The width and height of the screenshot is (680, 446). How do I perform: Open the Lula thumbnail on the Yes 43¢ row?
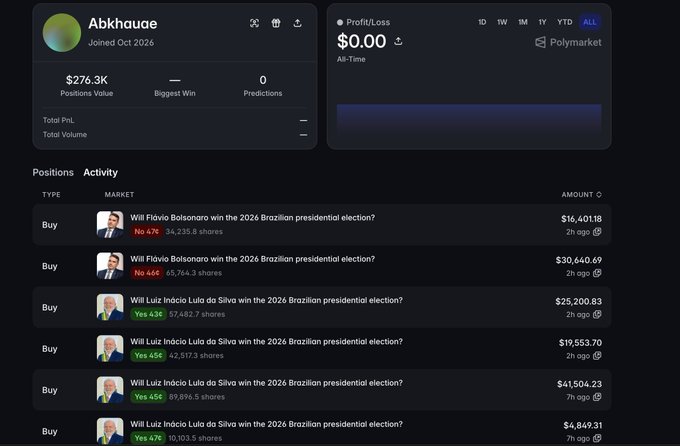pyautogui.click(x=110, y=307)
